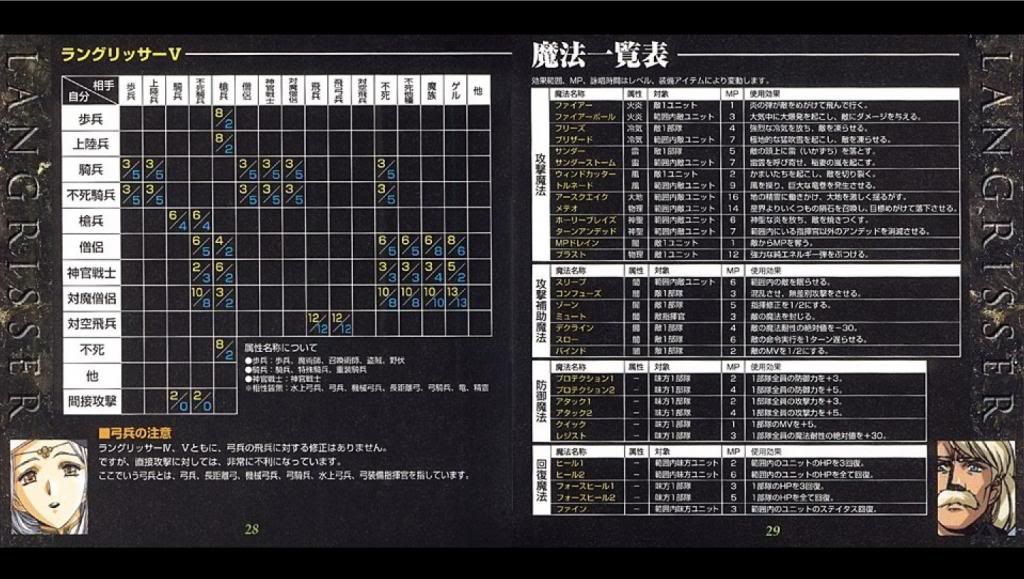Viewport: 1024px width, 579px height.
Task: Click the '不死' row label
Action: 91,350
